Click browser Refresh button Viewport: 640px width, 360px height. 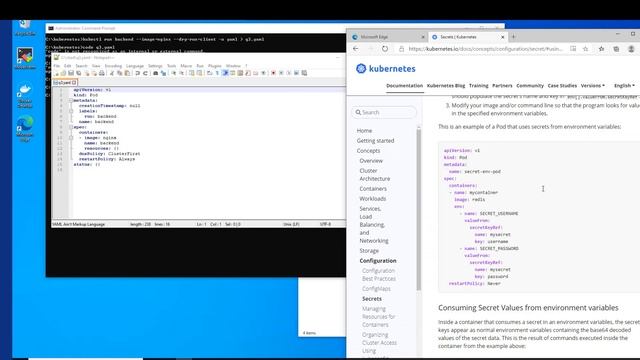[385, 49]
